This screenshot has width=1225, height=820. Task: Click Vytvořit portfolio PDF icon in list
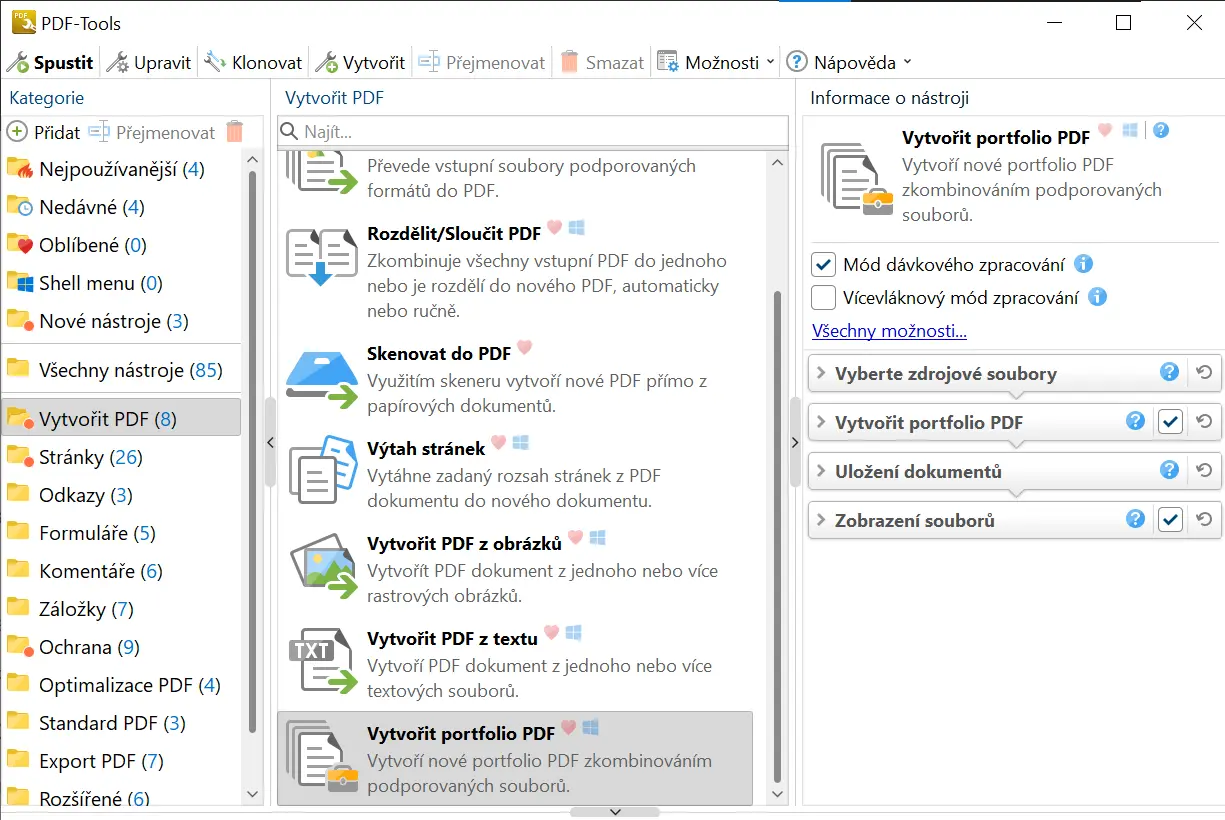point(321,755)
